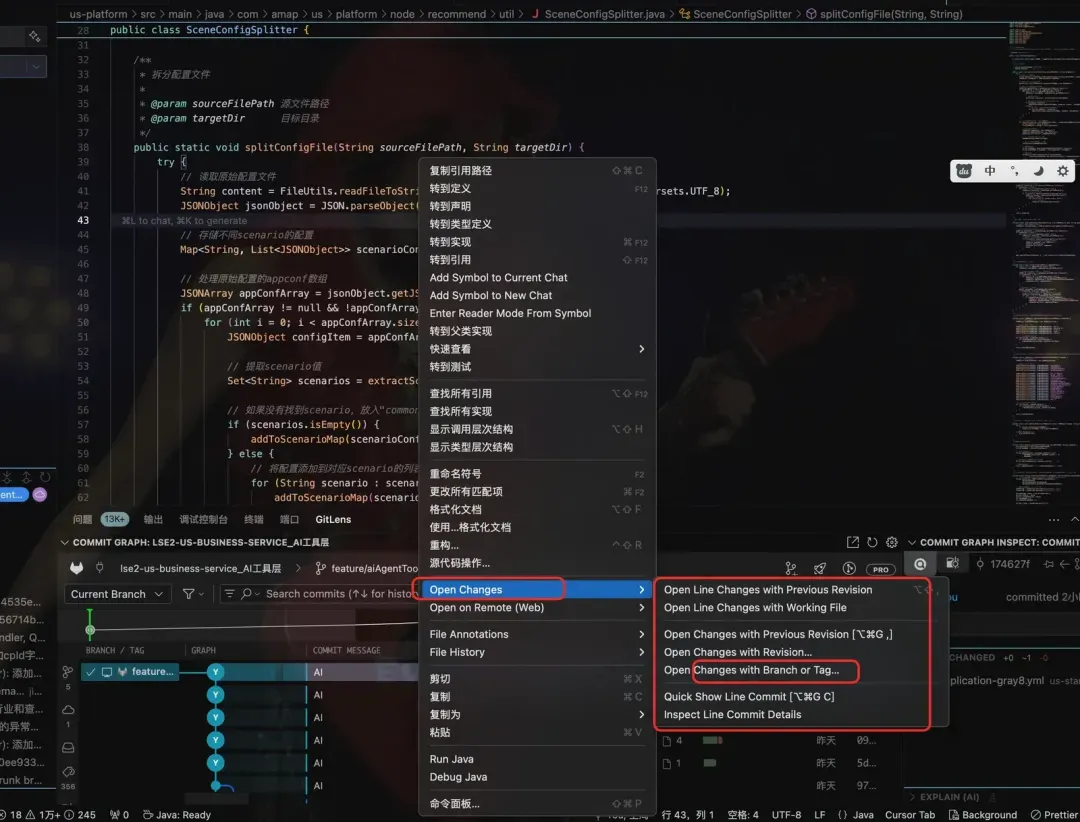1080x822 pixels.
Task: Select Open Line Changes with Working File
Action: coord(755,607)
